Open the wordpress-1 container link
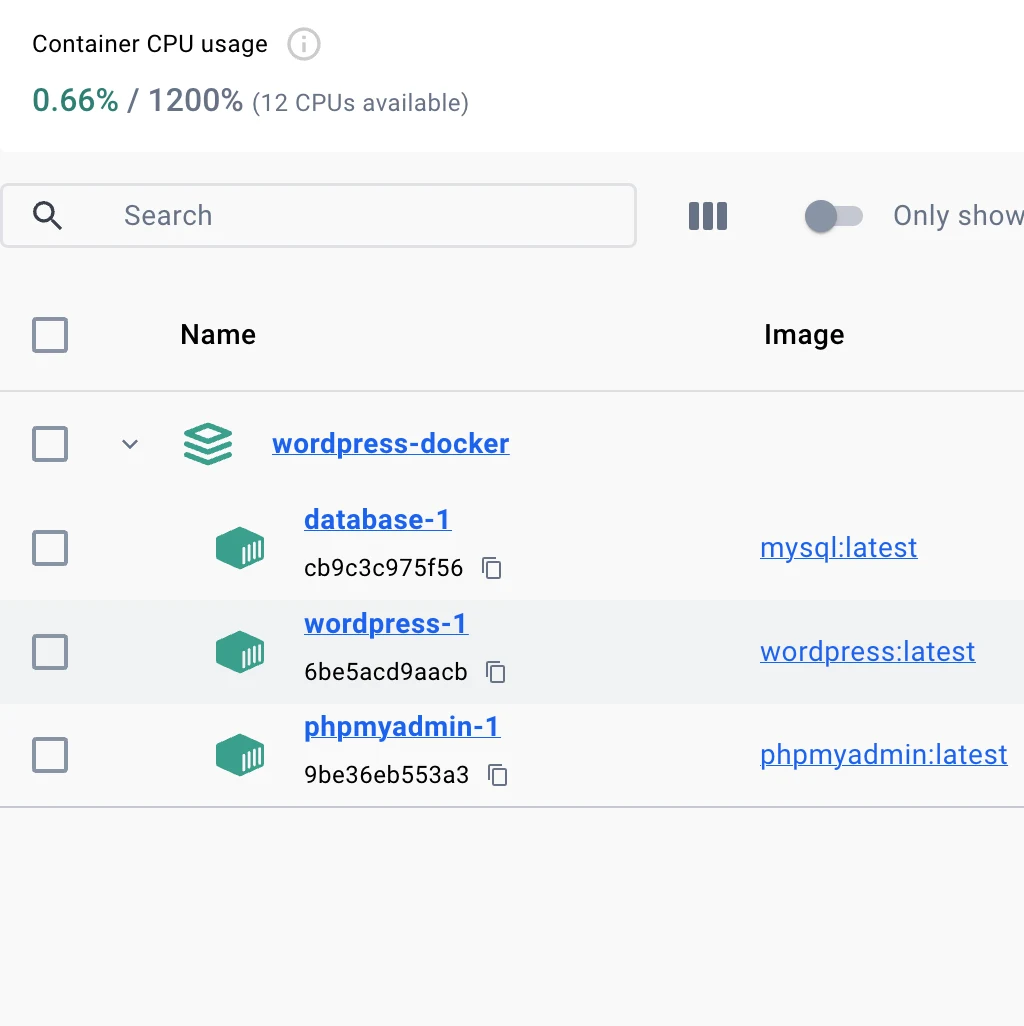 point(386,624)
